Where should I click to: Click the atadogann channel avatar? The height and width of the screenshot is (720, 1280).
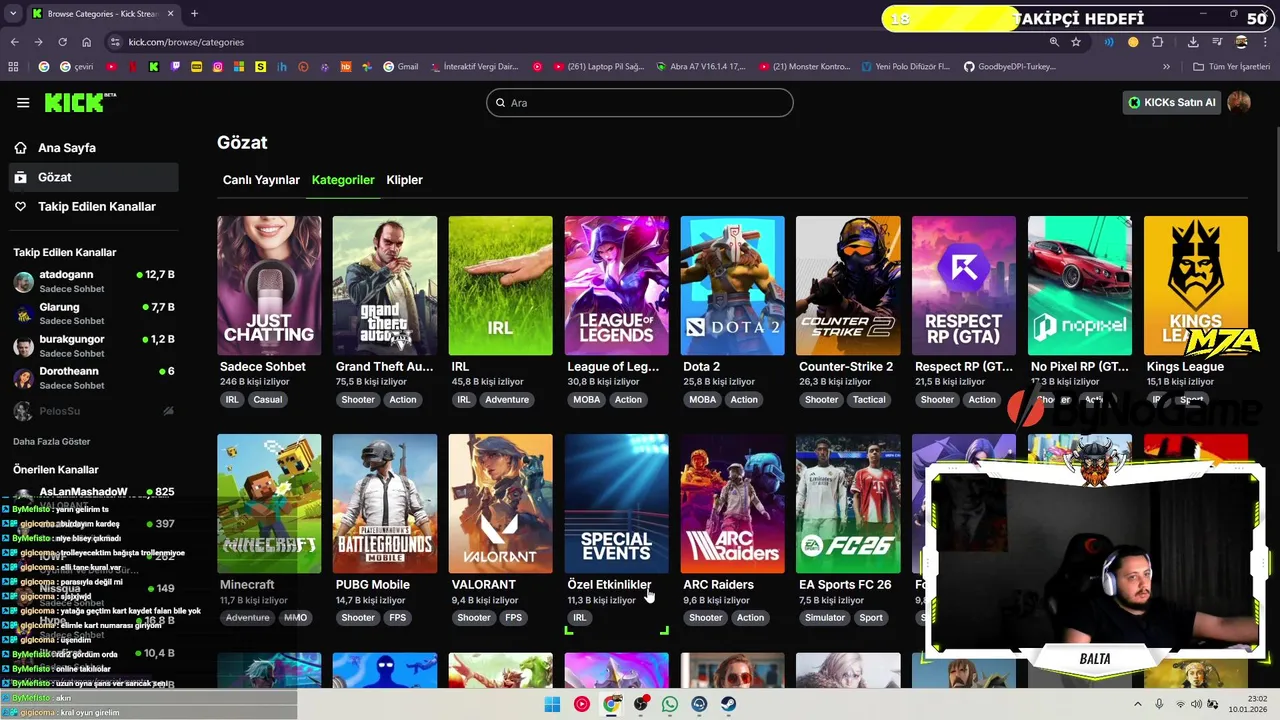(24, 282)
